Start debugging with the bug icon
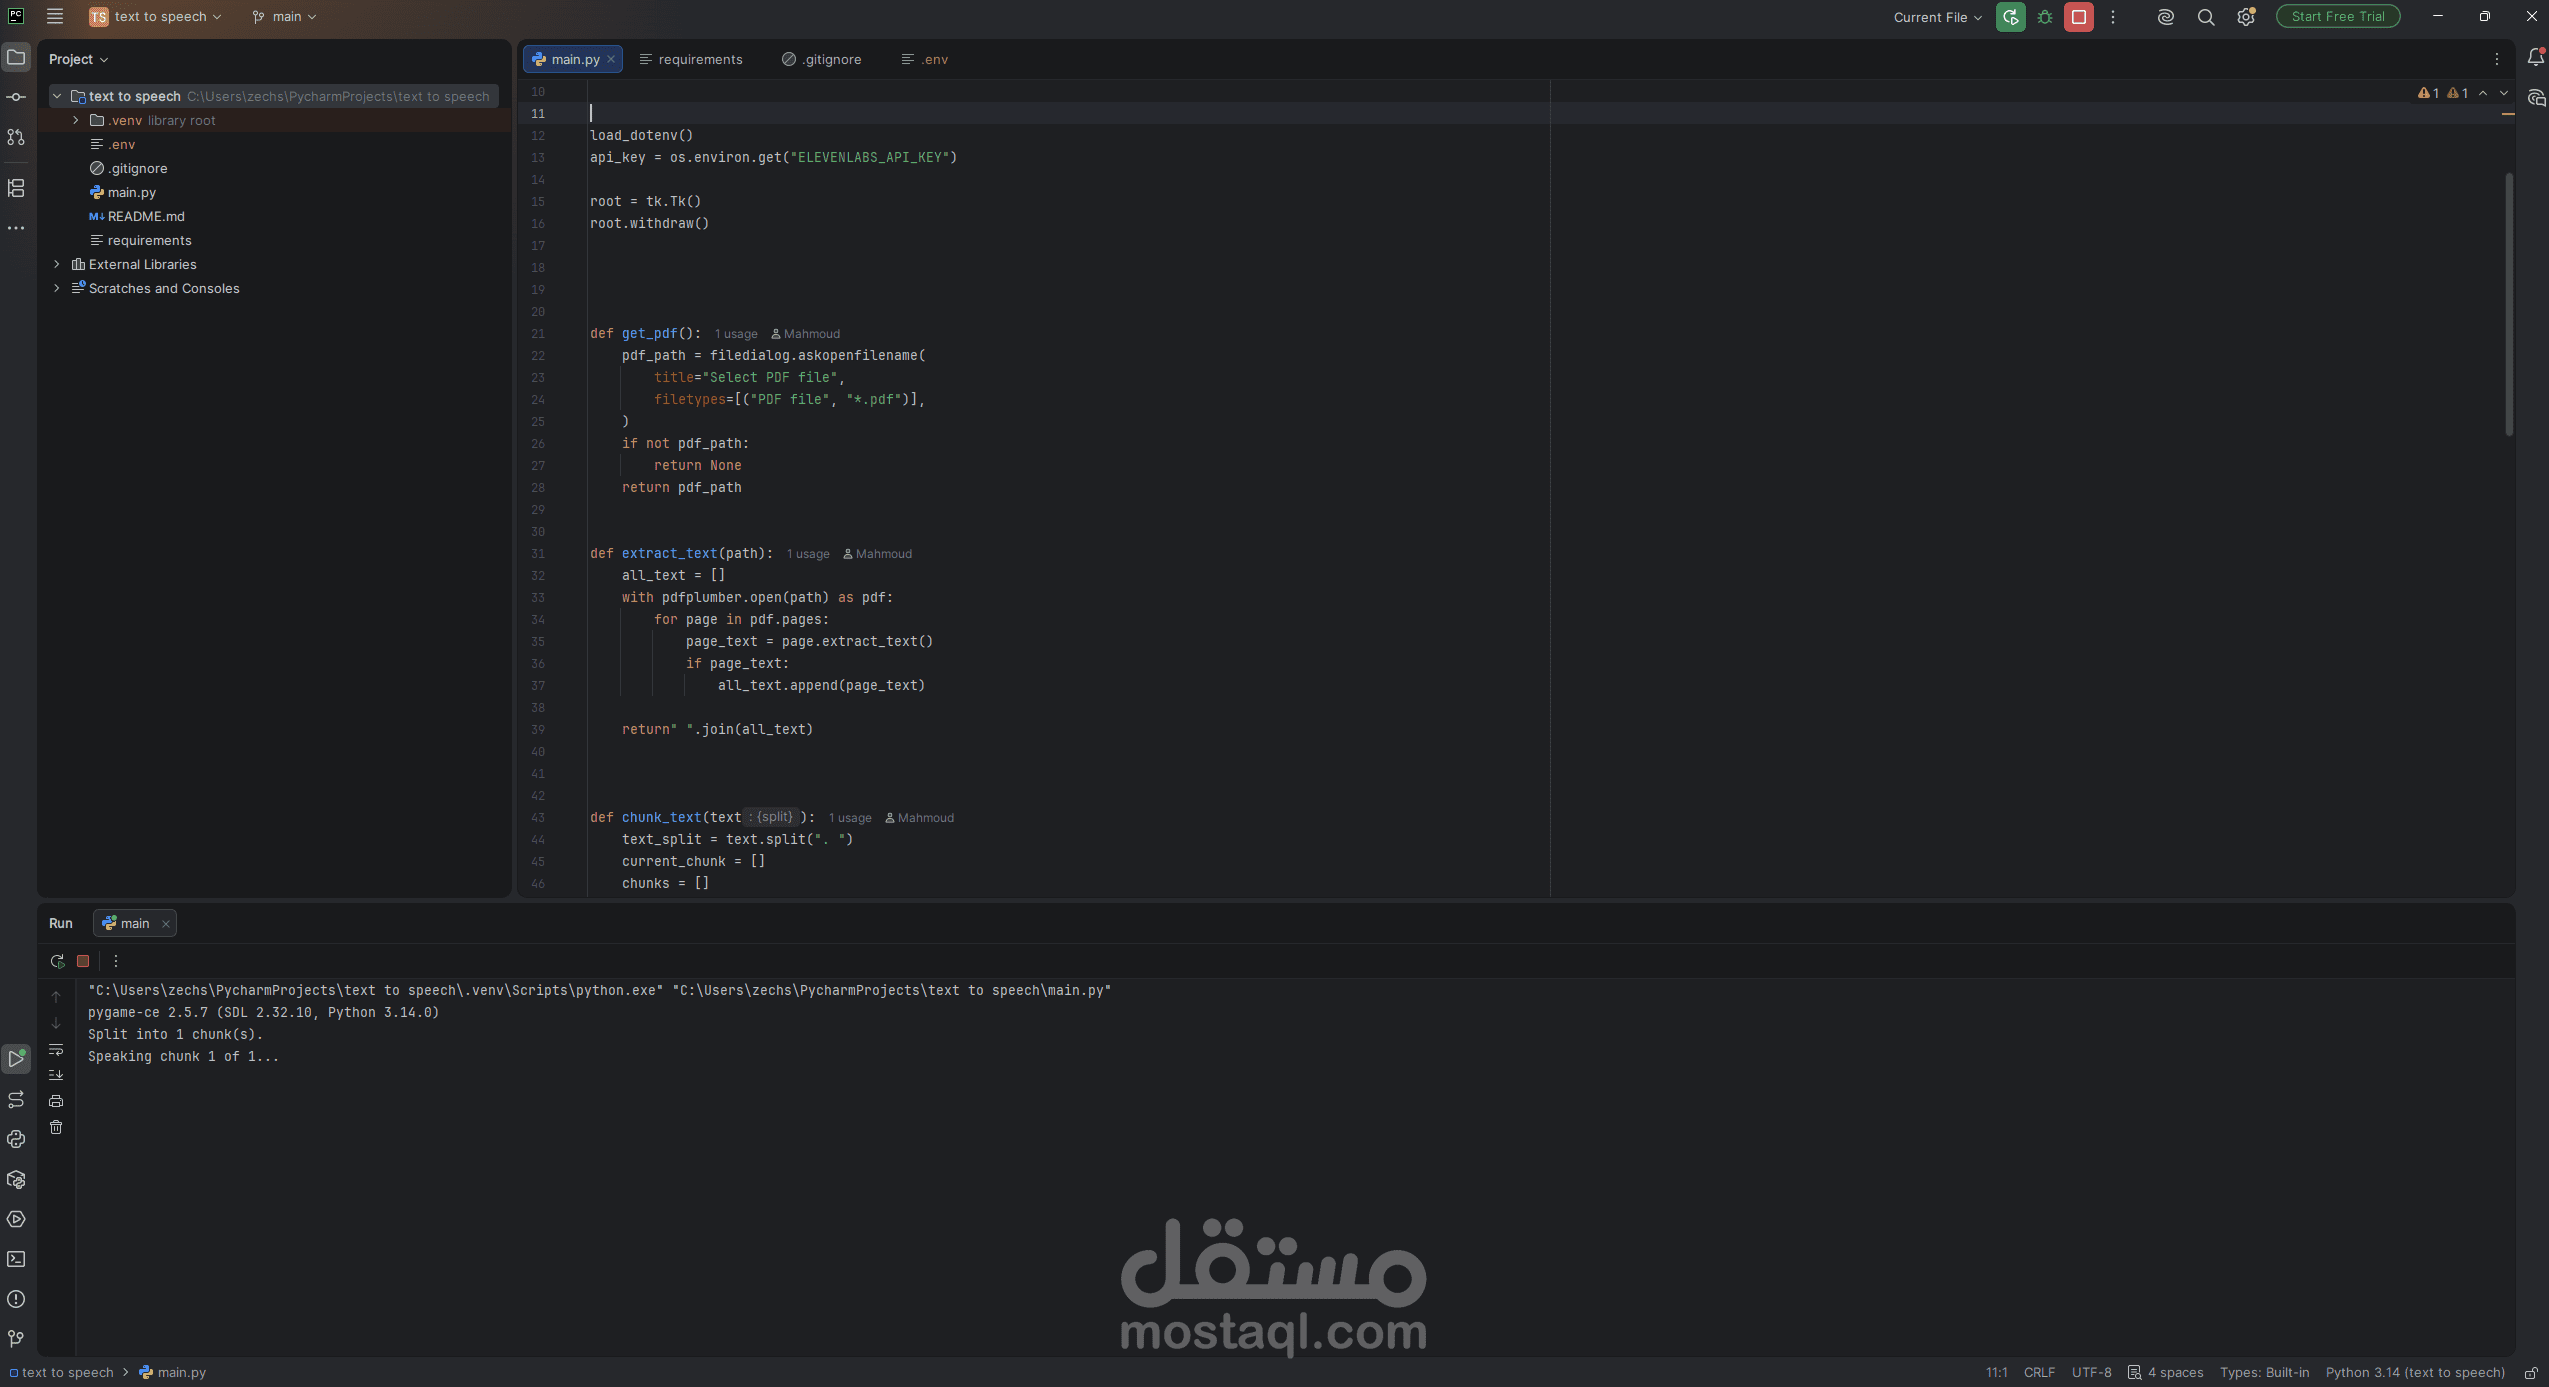Screen dimensions: 2549x1387 click(2045, 17)
